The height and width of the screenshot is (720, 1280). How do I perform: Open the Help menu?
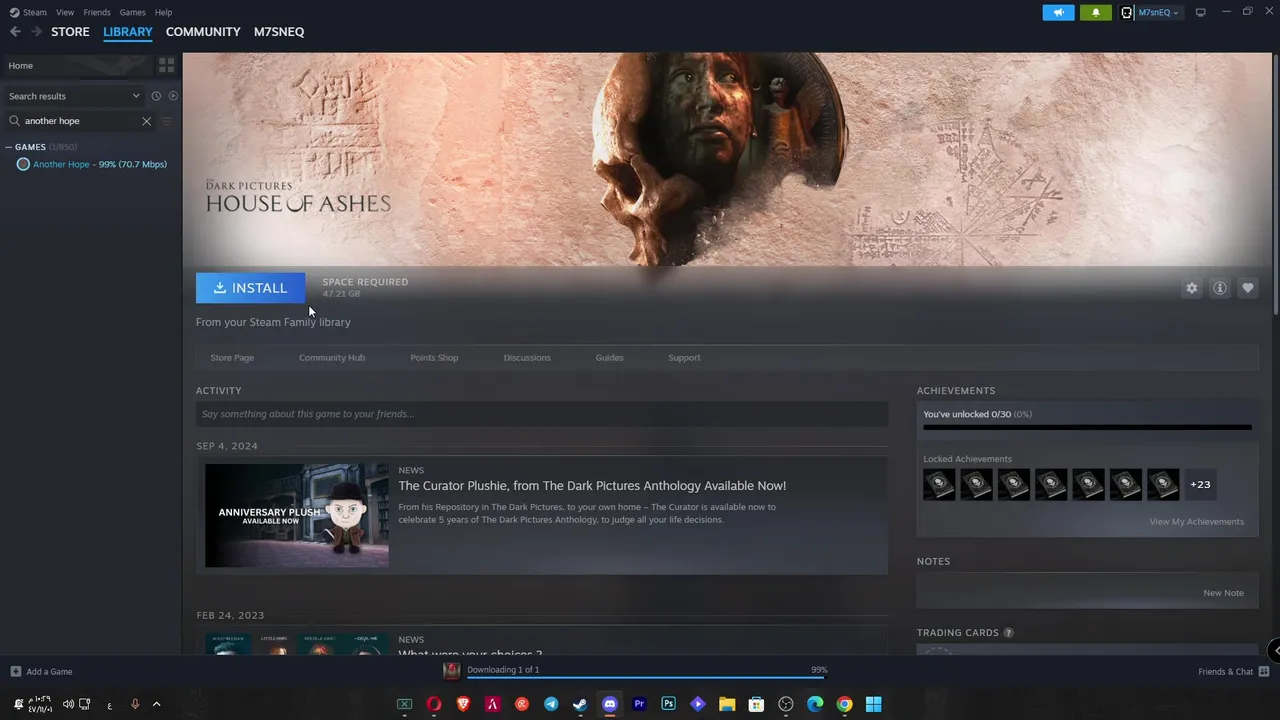pyautogui.click(x=163, y=12)
